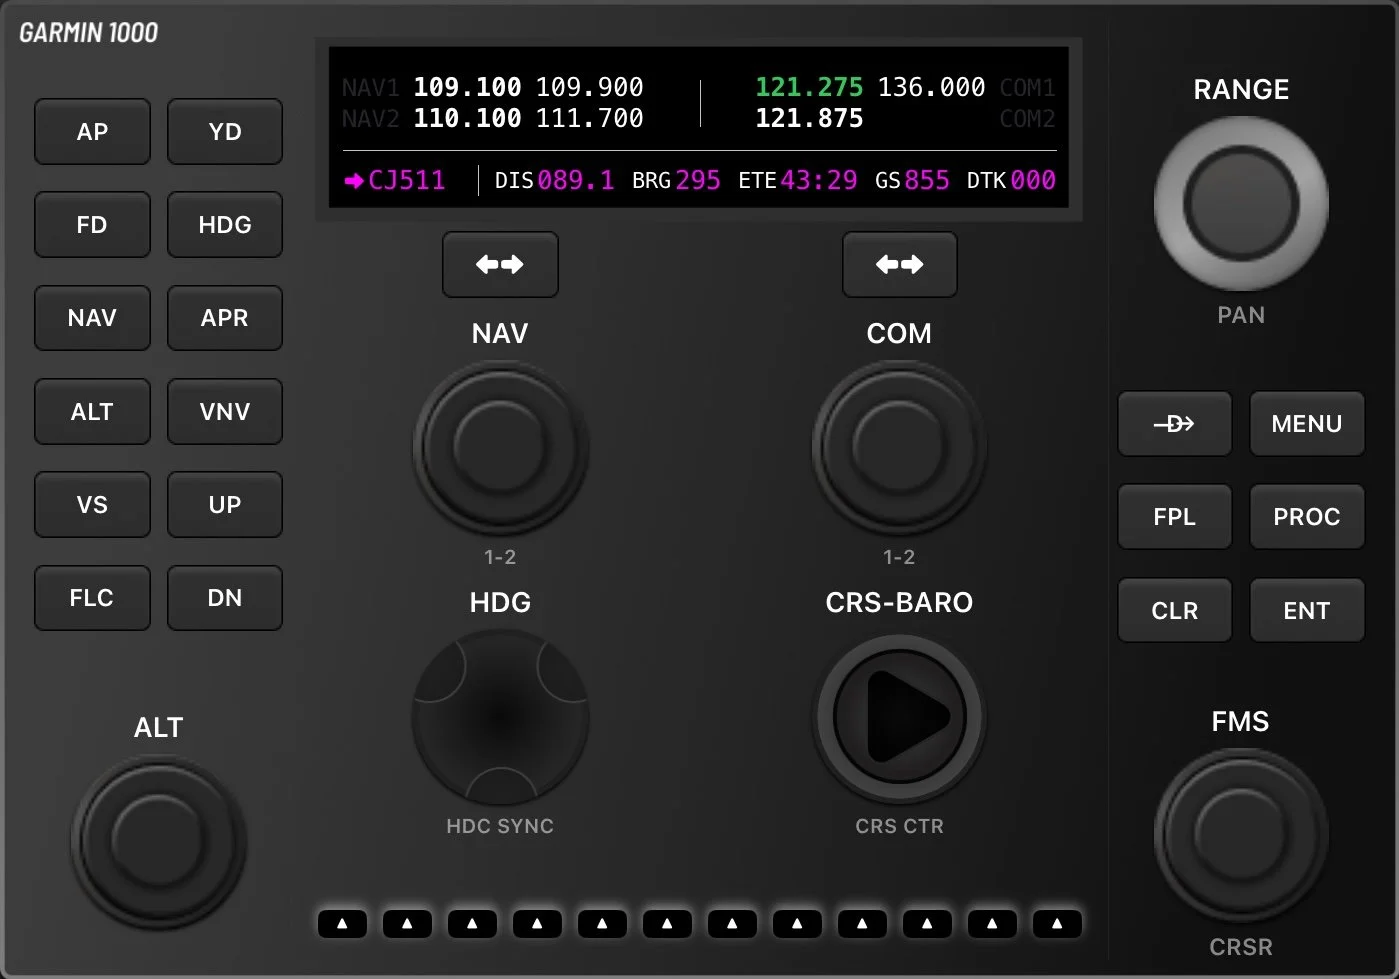Engage HDG mode button
The image size is (1399, 979).
(x=225, y=225)
